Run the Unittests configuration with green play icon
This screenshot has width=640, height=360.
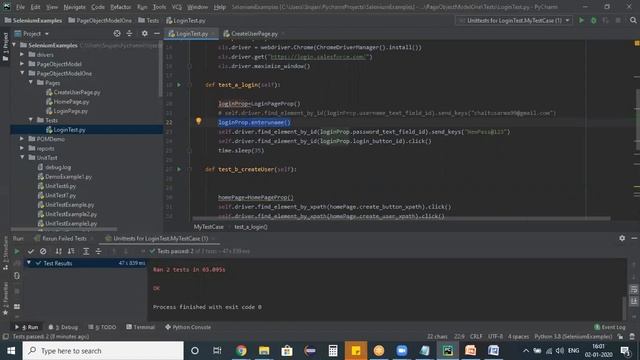[x=581, y=20]
